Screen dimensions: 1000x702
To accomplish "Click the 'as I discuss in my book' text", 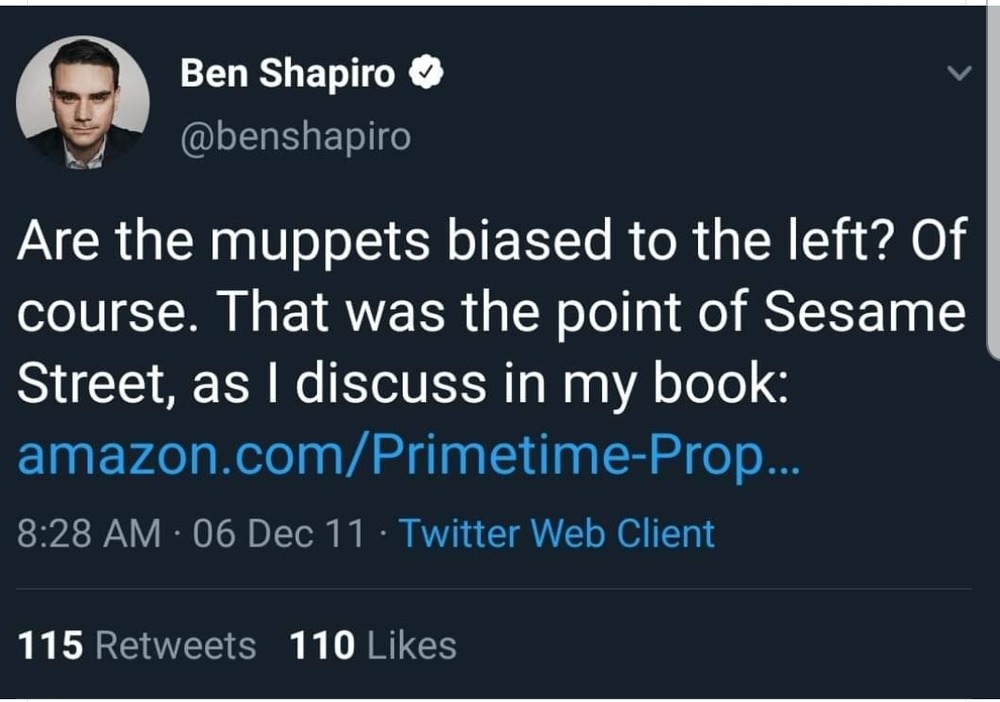I will [x=490, y=385].
